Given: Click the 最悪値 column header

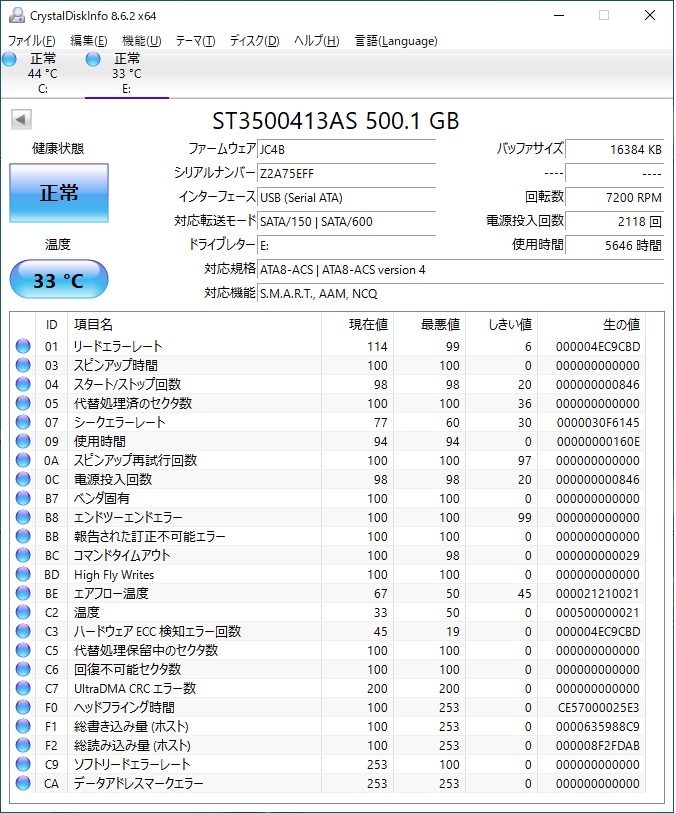Looking at the screenshot, I should click(x=429, y=325).
